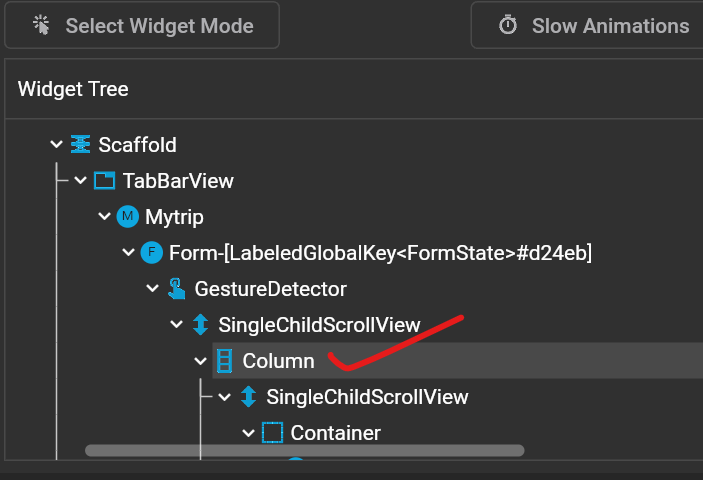Click the horizontal scrollbar of widget tree
This screenshot has width=703, height=480.
[x=305, y=451]
